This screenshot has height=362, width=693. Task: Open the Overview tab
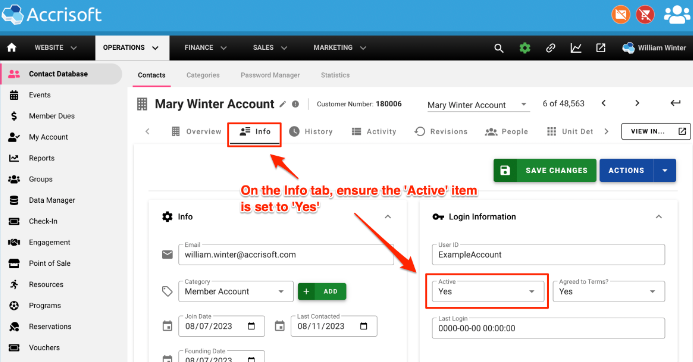[196, 131]
